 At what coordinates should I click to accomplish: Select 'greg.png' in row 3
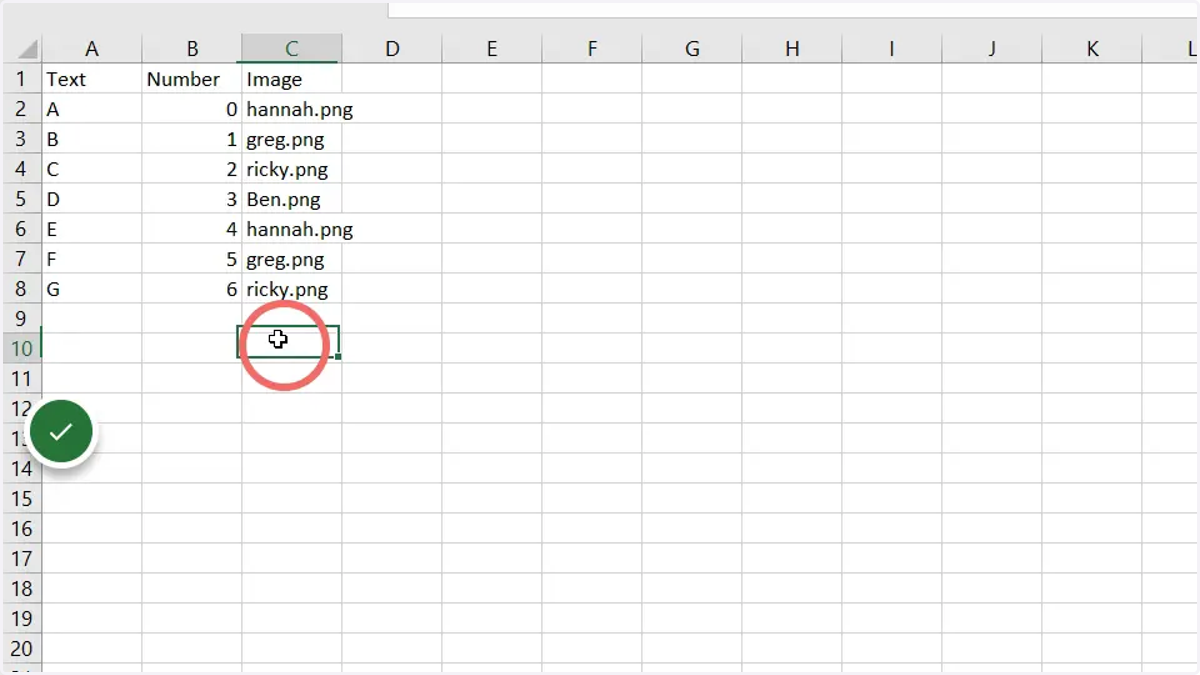pyautogui.click(x=292, y=139)
